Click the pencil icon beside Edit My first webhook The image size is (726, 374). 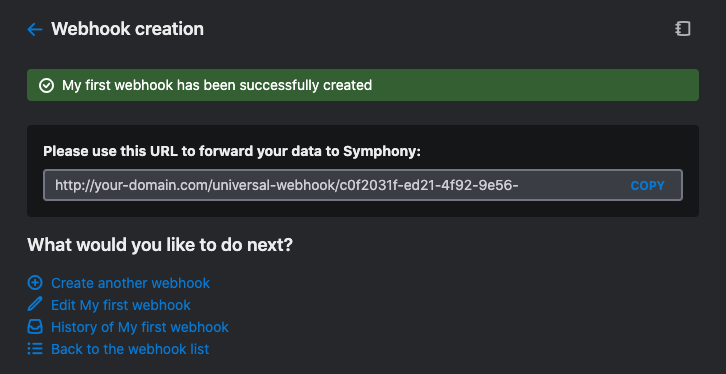click(35, 305)
